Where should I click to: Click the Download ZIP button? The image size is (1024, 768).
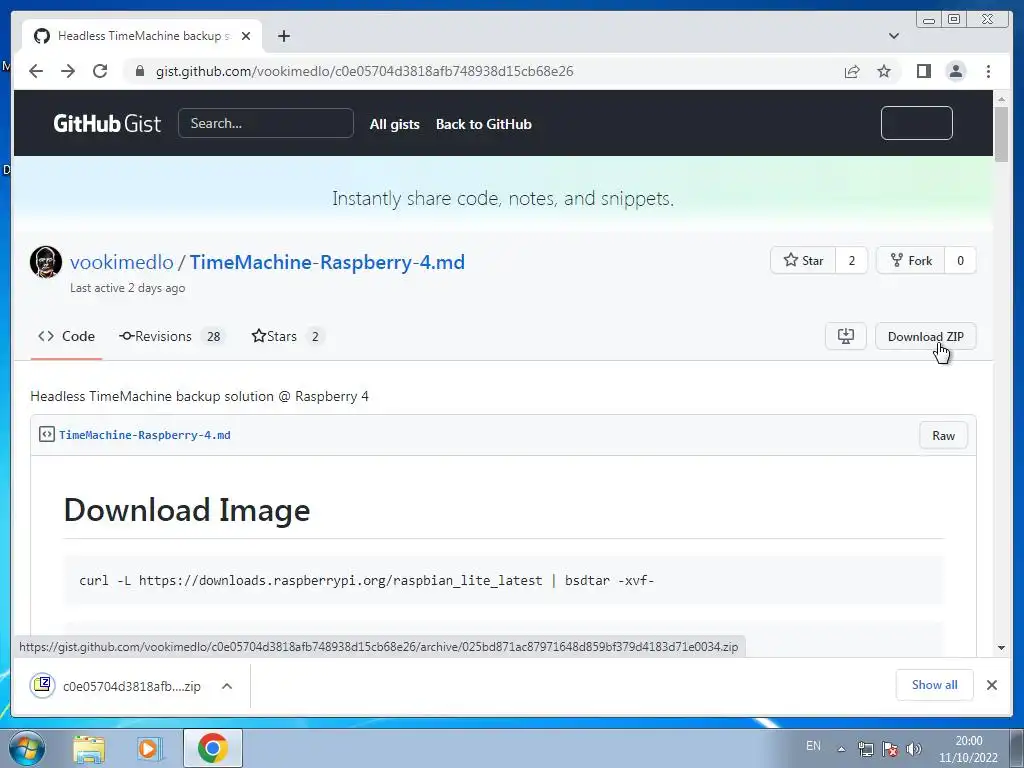[x=925, y=336]
